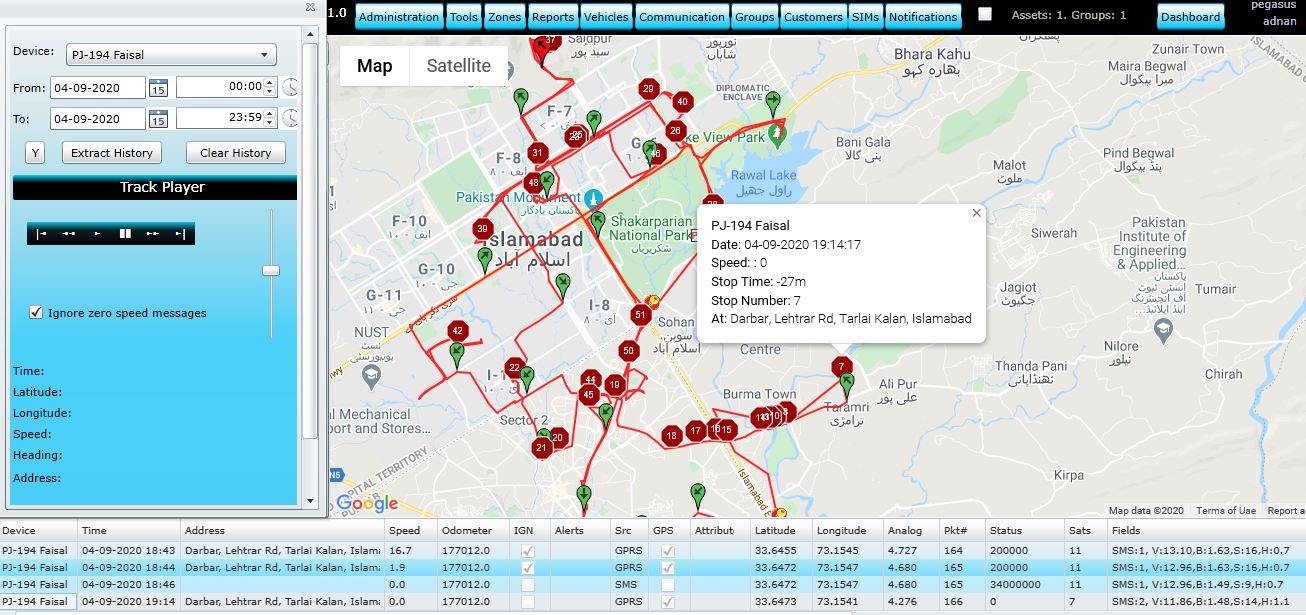The image size is (1306, 615).
Task: Select stop marker 29 on map
Action: 648,90
